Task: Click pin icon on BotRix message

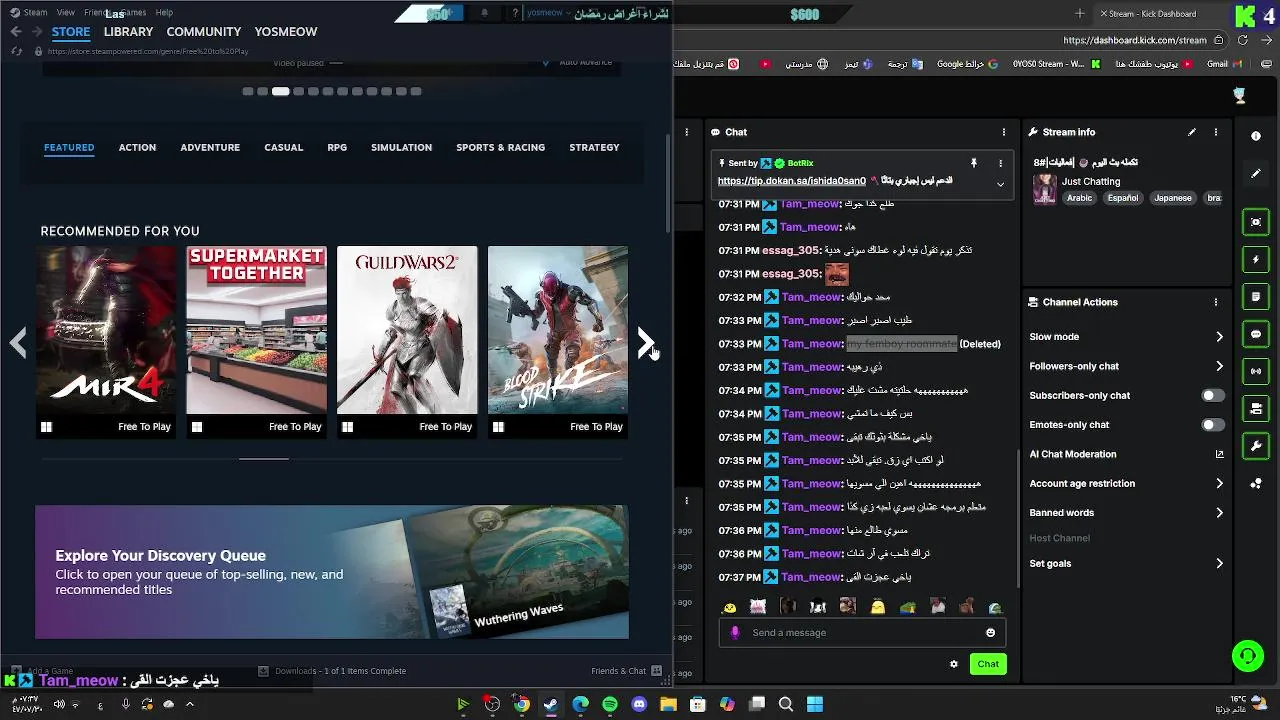Action: click(973, 163)
